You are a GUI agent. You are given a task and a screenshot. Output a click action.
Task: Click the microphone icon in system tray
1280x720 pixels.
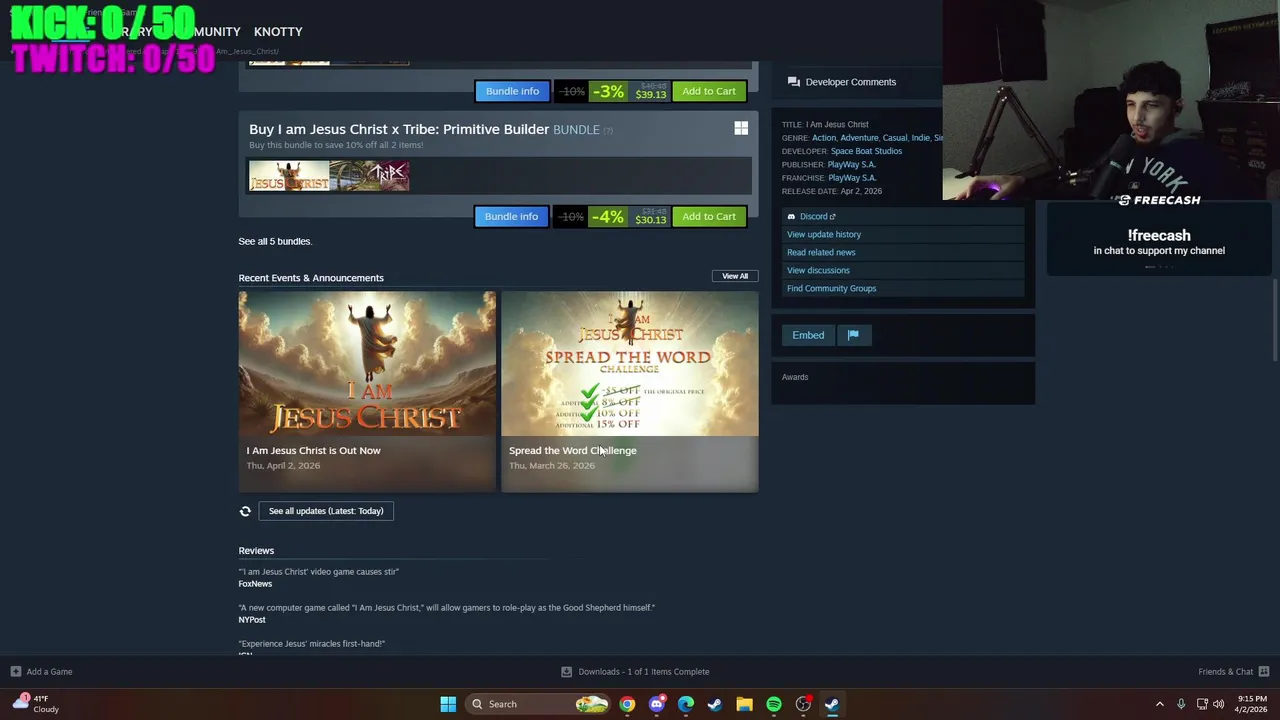tap(1181, 704)
